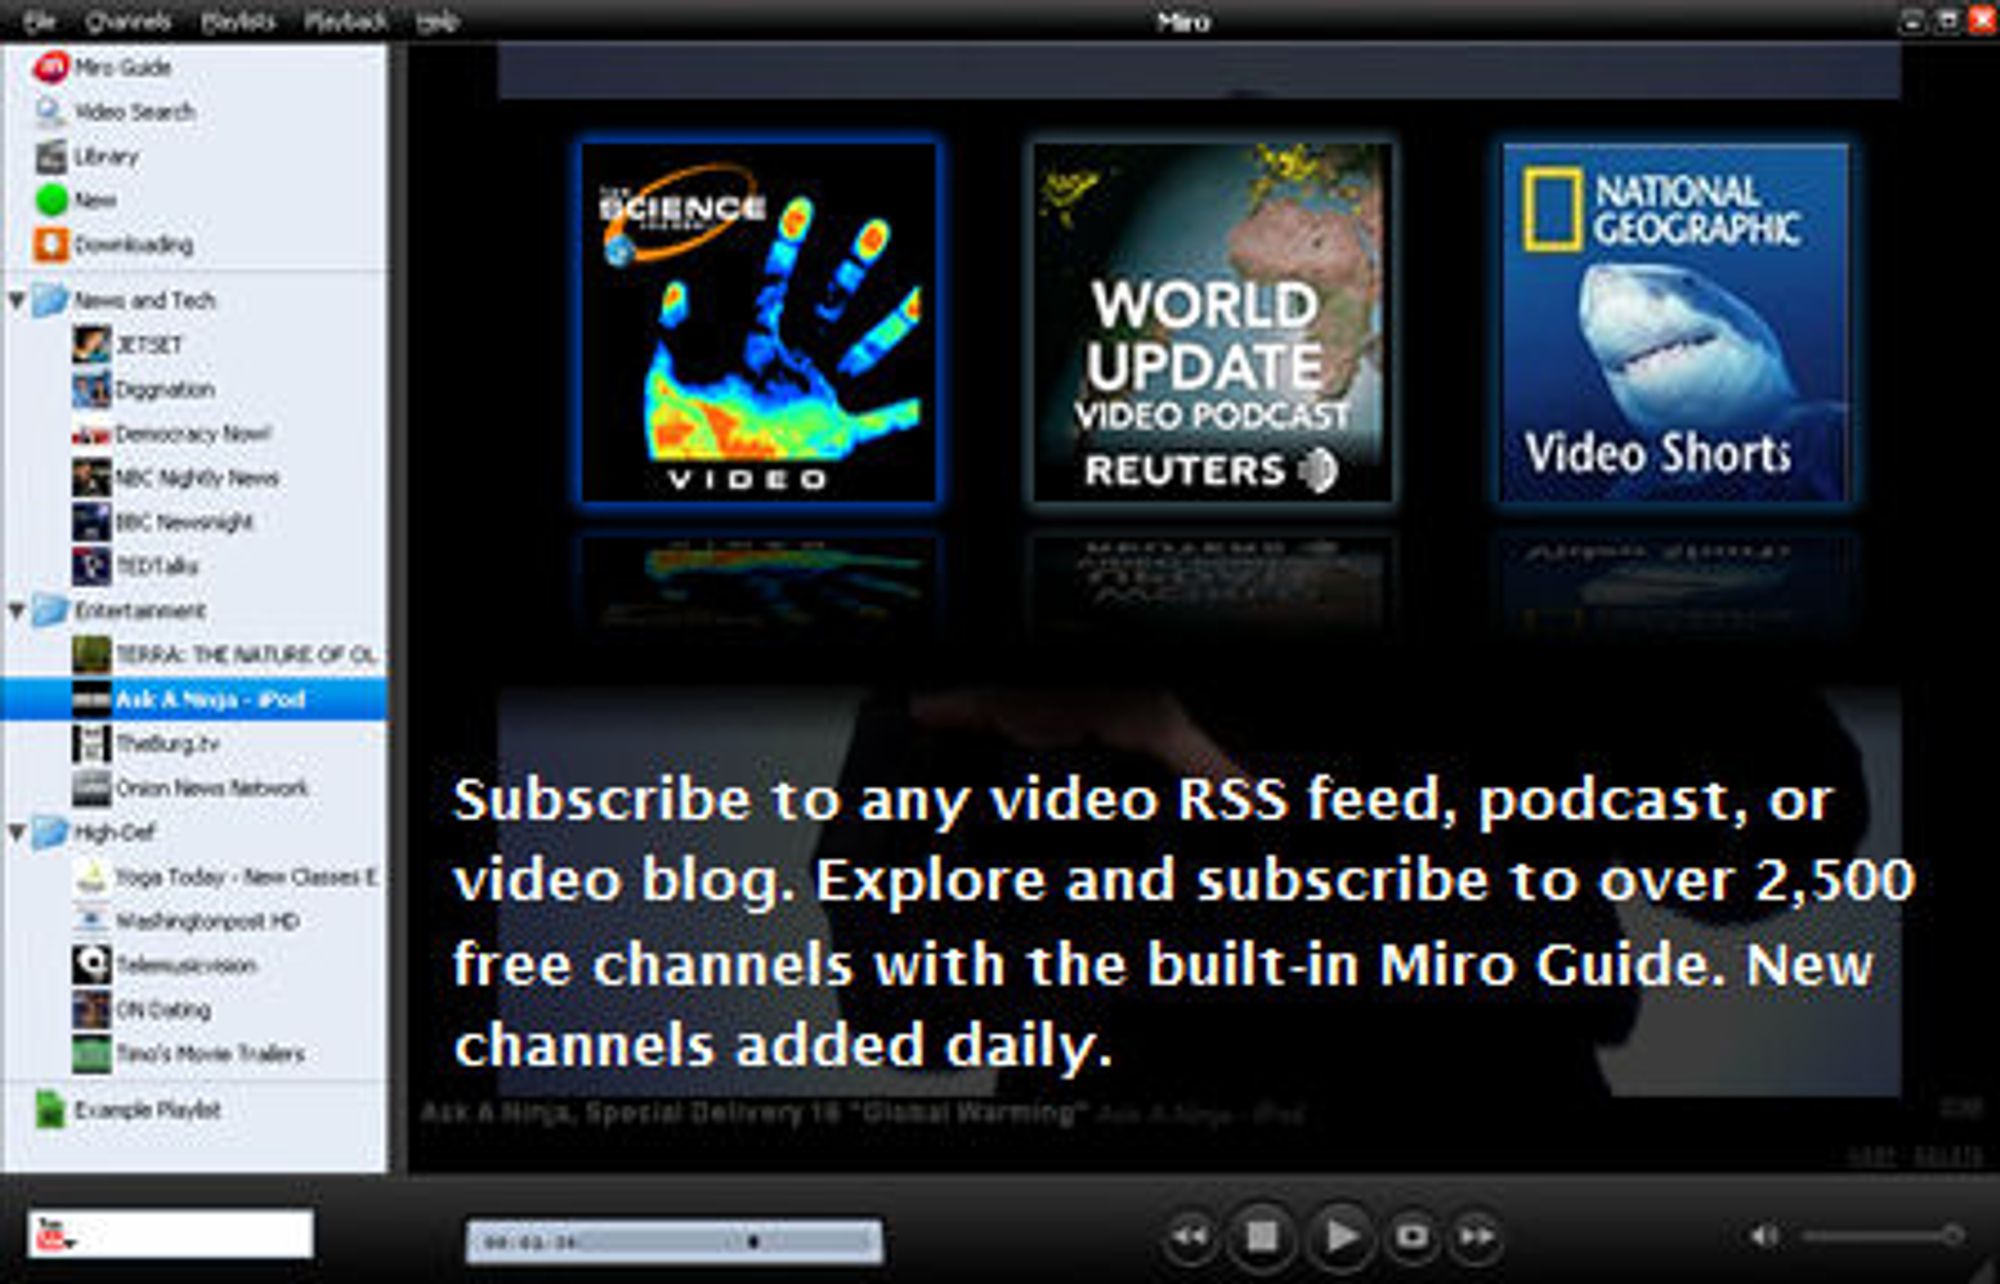Select the ON Dating channel icon
Viewport: 2000px width, 1284px height.
click(x=91, y=1010)
